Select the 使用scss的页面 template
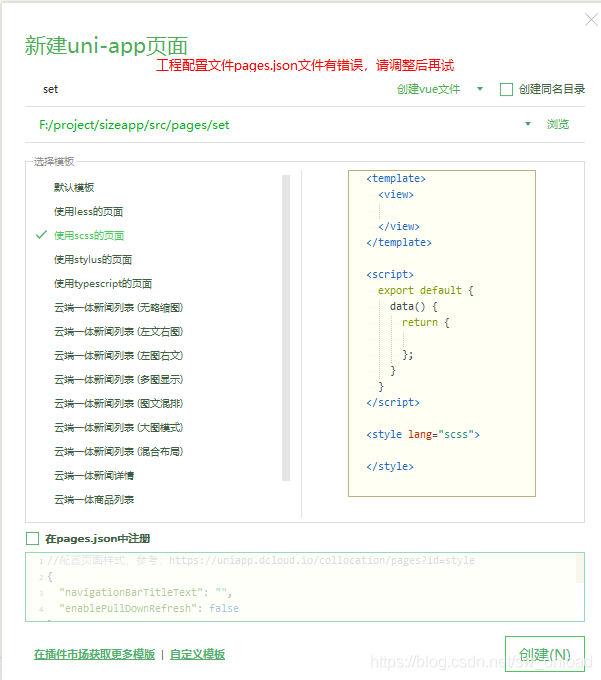 point(89,235)
